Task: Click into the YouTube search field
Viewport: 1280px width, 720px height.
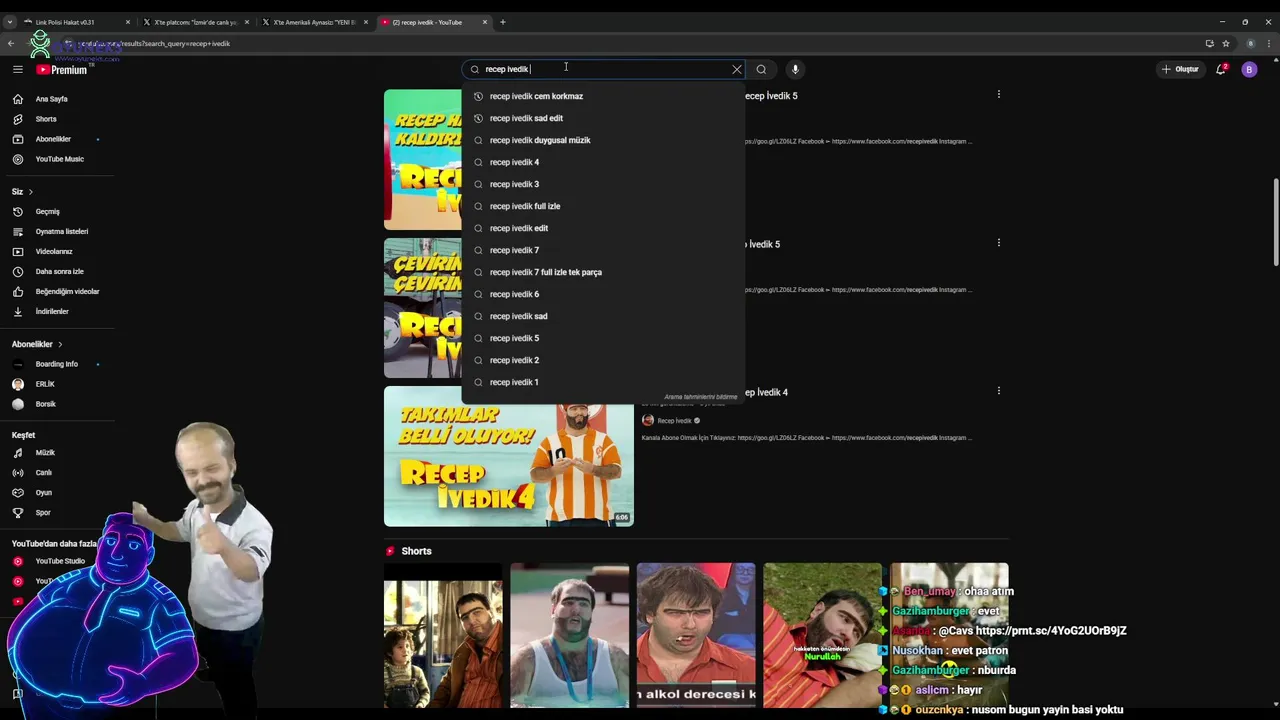Action: coord(605,69)
